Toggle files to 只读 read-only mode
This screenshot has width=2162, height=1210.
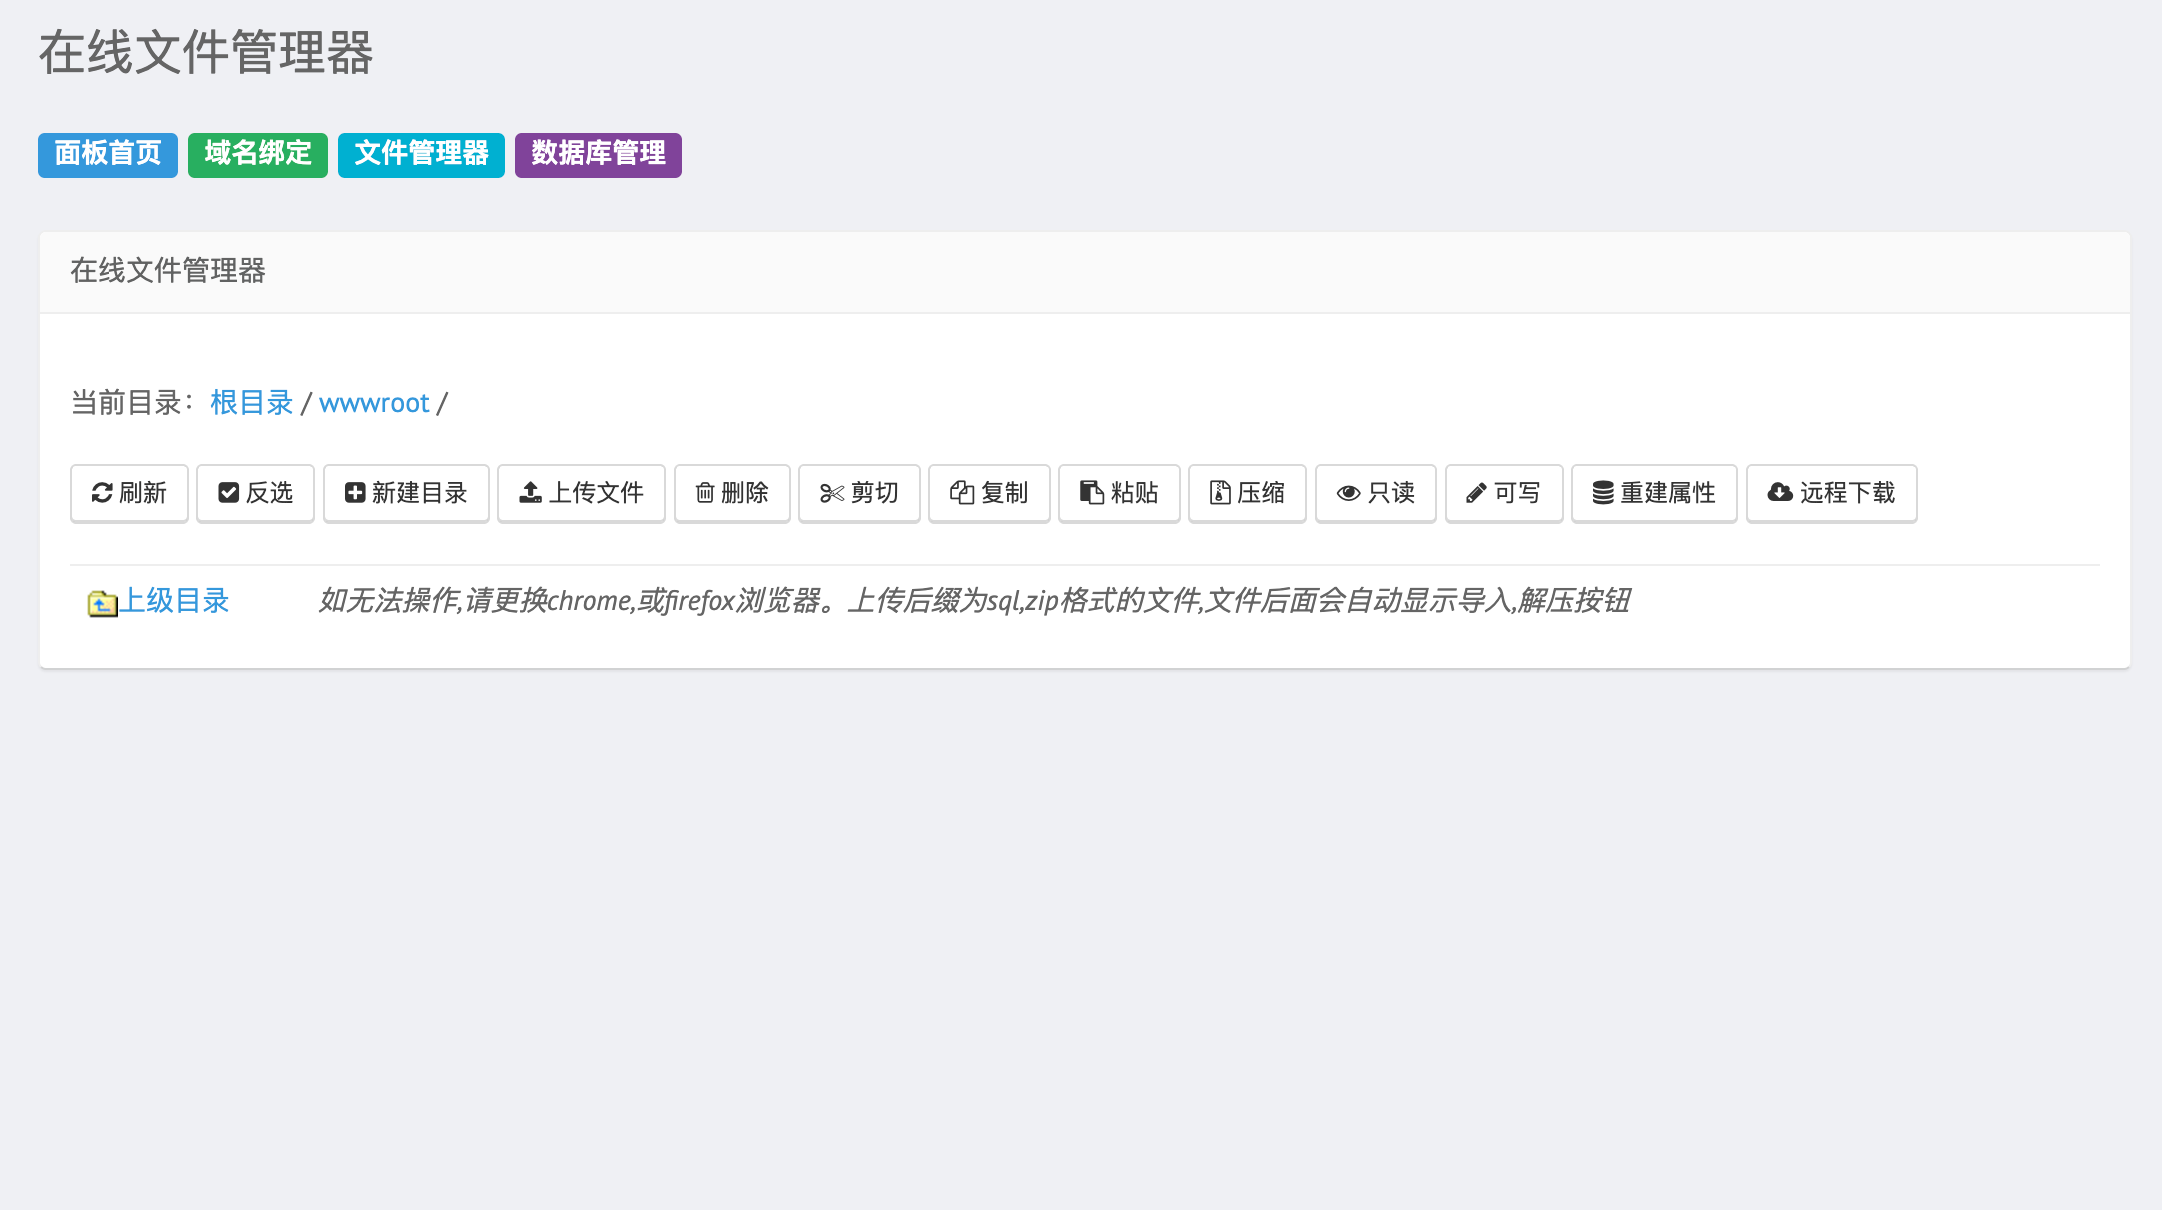pyautogui.click(x=1375, y=493)
